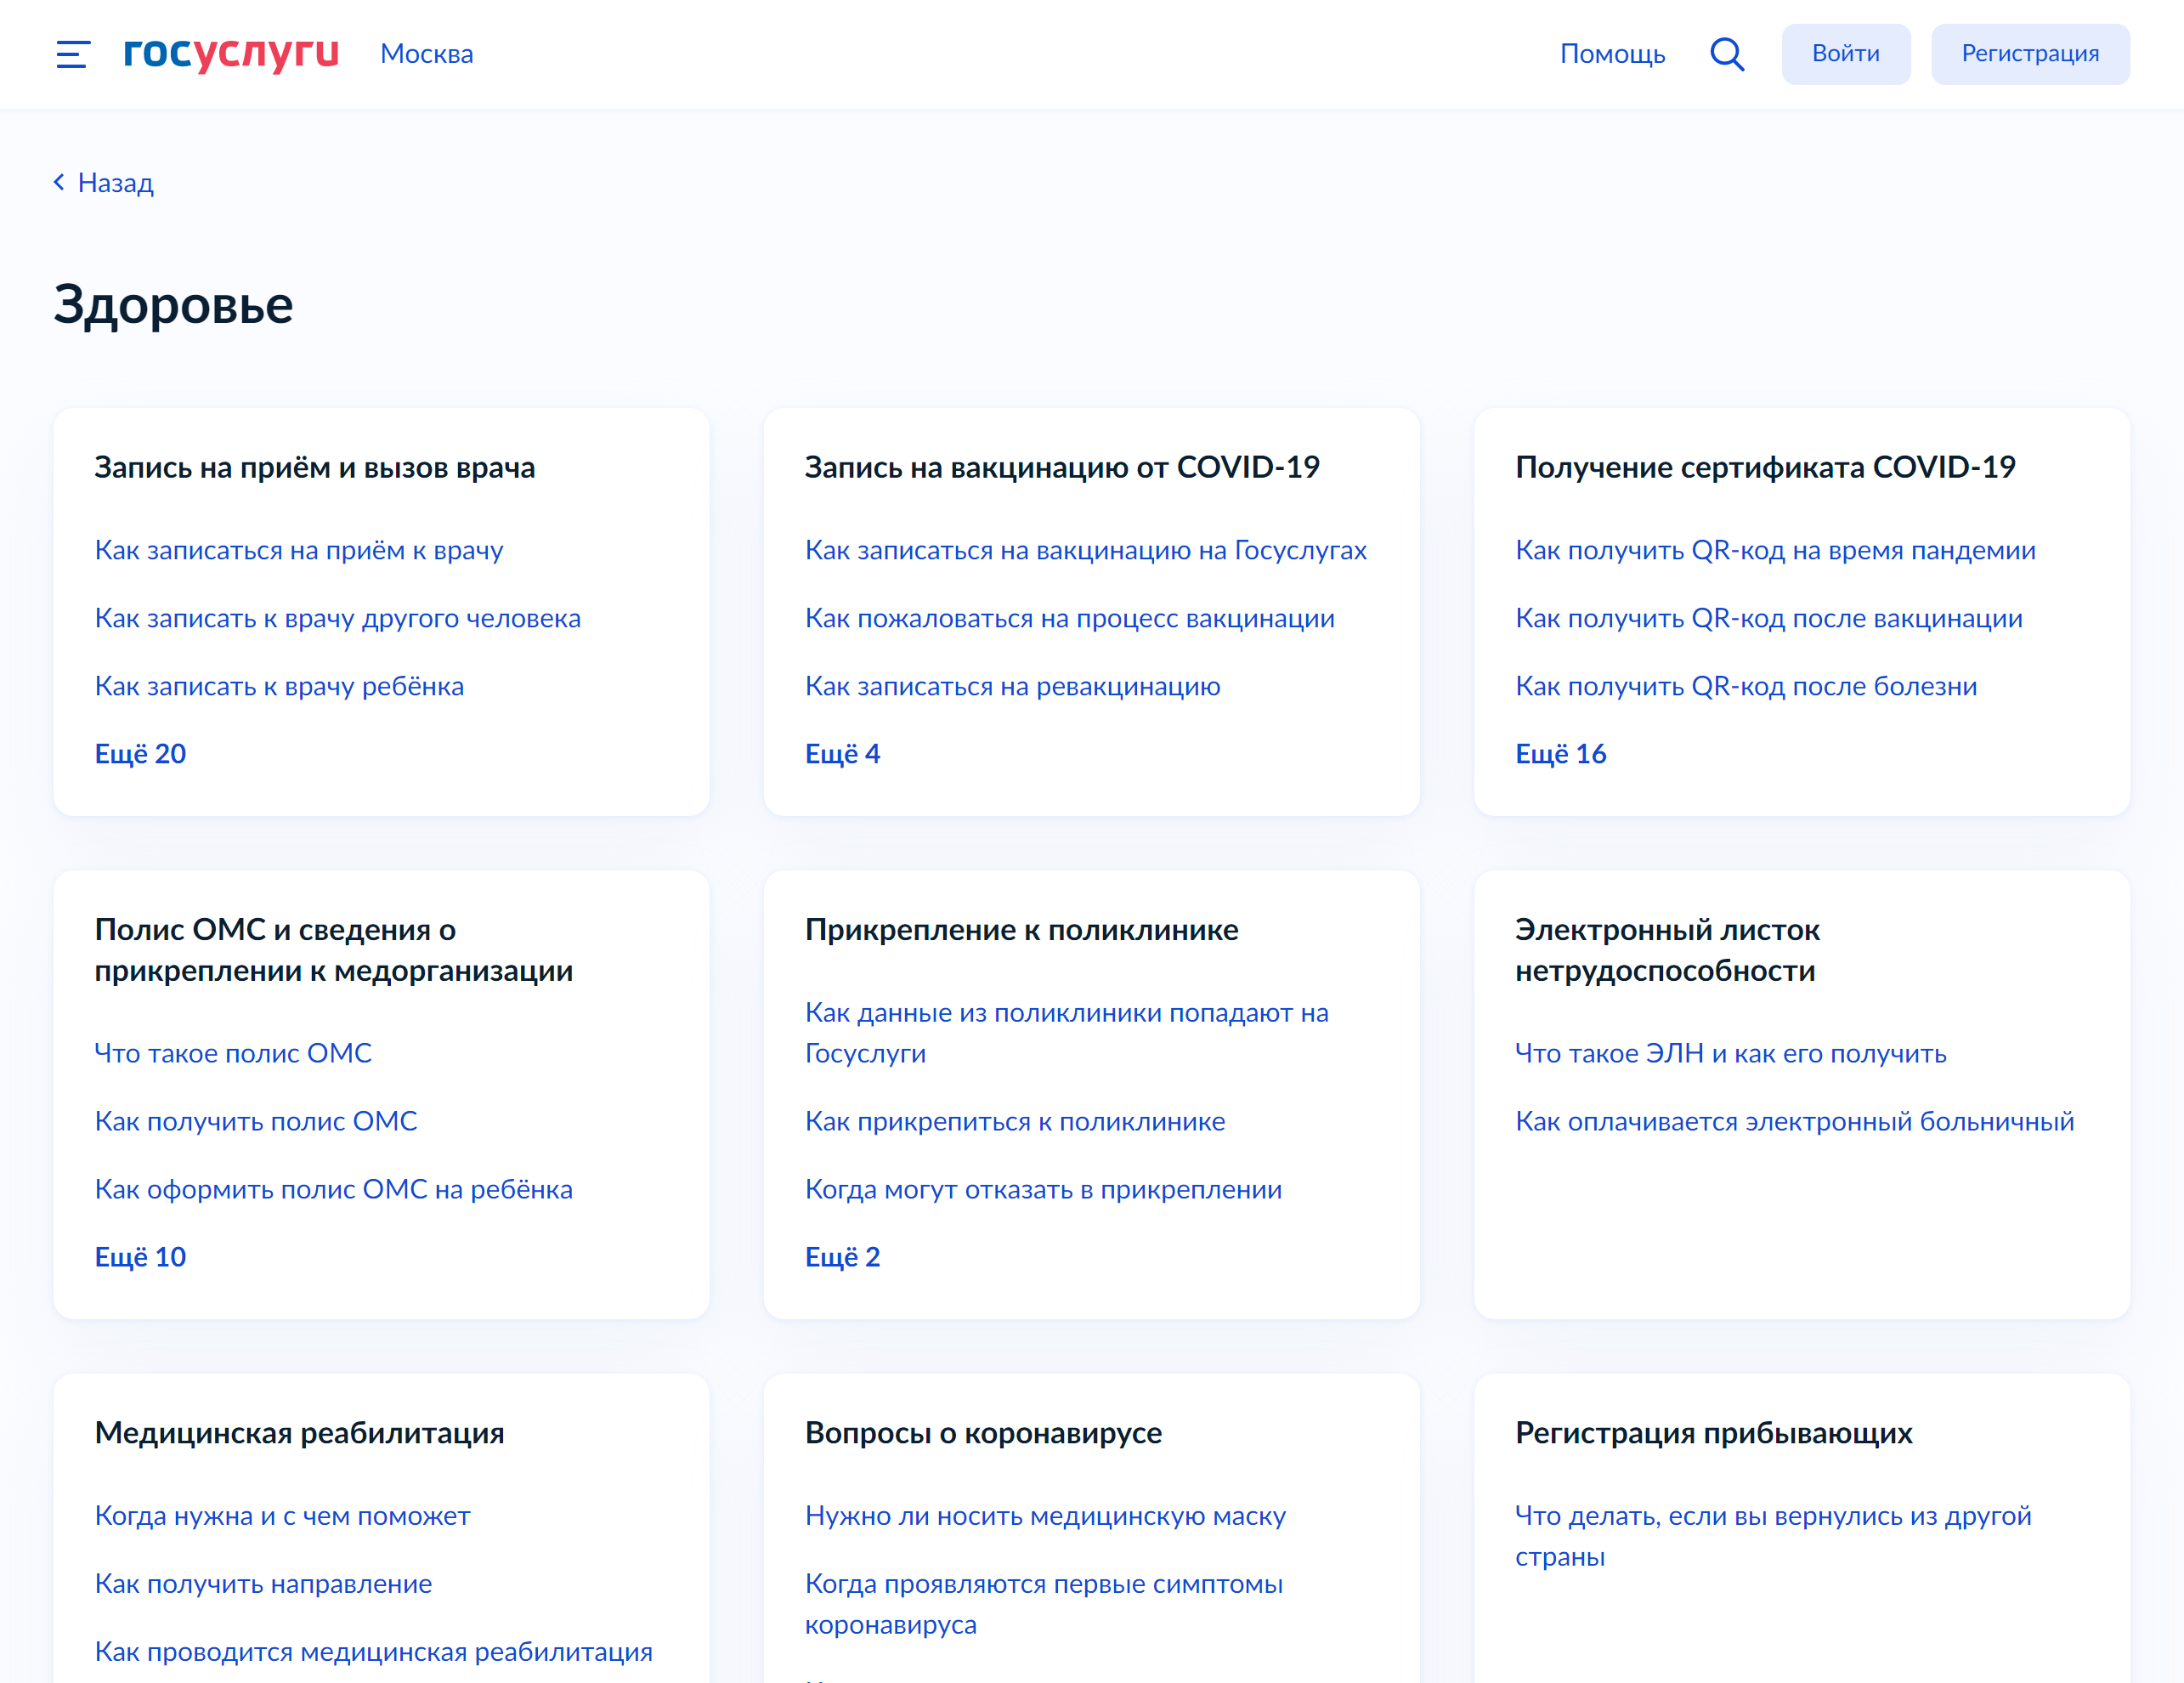Open the Помощь link
Image resolution: width=2184 pixels, height=1683 pixels.
pyautogui.click(x=1612, y=54)
